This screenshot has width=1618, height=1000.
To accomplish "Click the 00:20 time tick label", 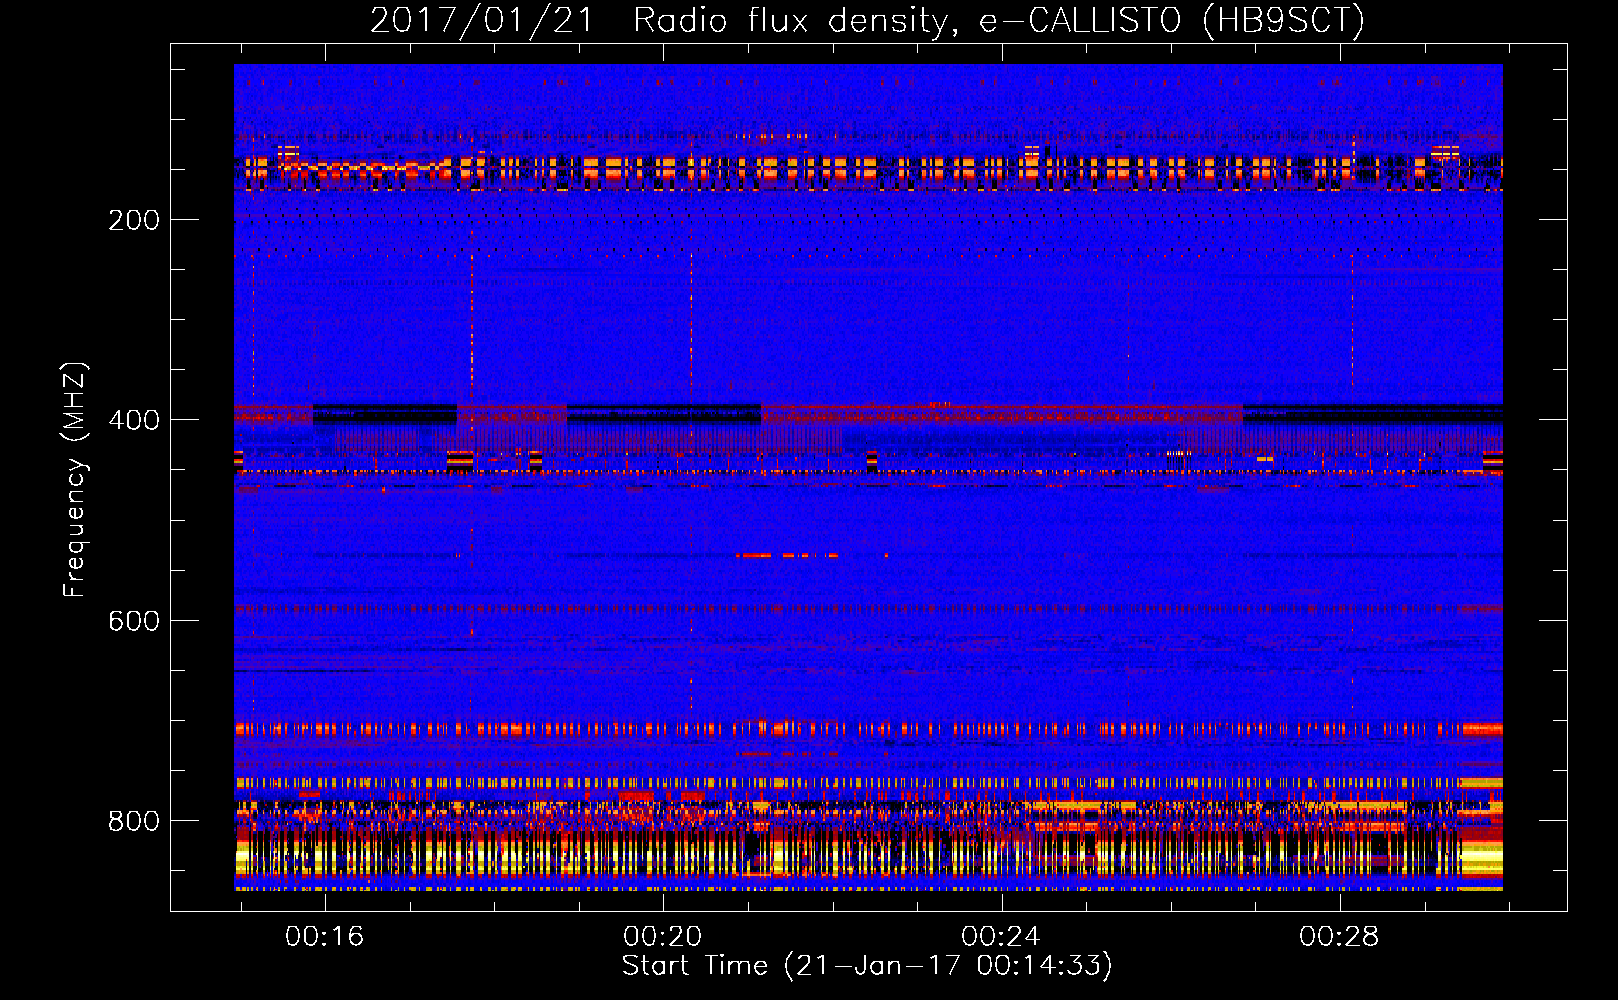I will [x=663, y=937].
